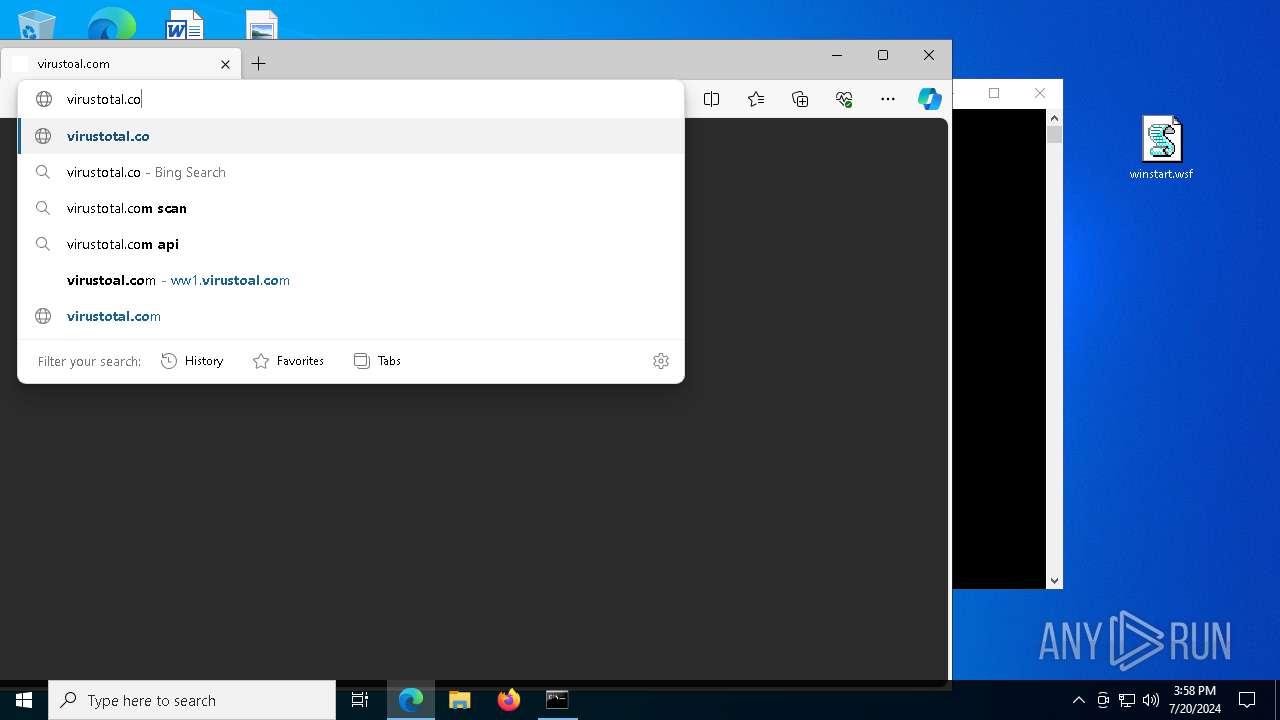
Task: Open winstart.wsf desktop file
Action: [x=1161, y=148]
